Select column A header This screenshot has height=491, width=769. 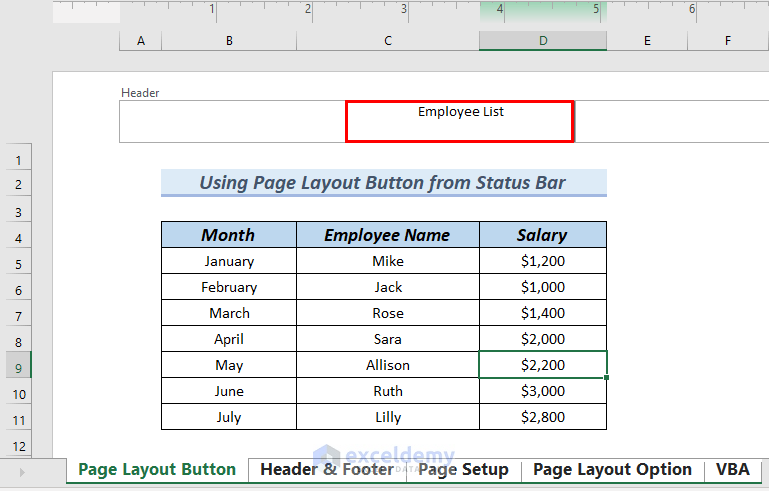[x=141, y=41]
